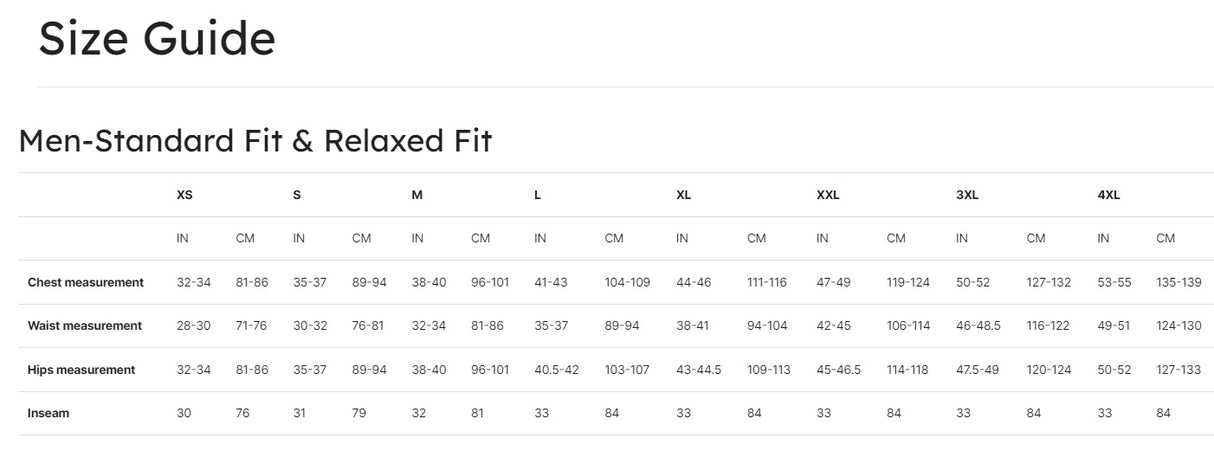Image resolution: width=1214 pixels, height=451 pixels.
Task: Select the 46-48.5 waist value for 3XL
Action: point(978,326)
